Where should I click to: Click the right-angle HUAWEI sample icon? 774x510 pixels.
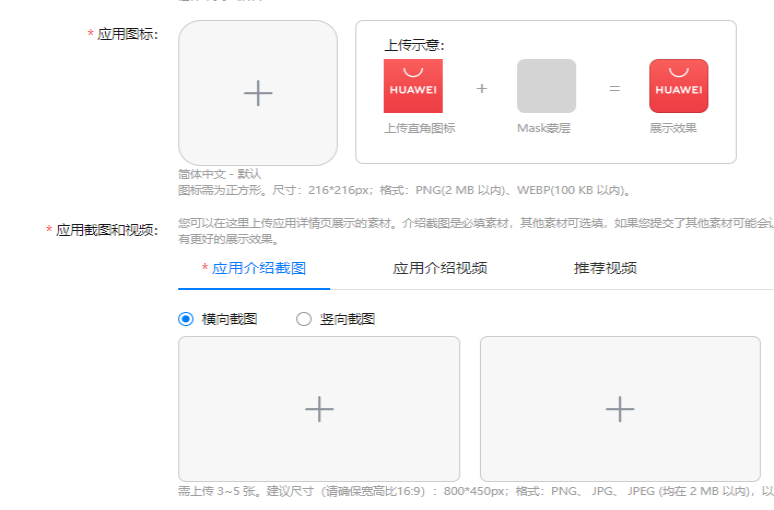coord(413,86)
